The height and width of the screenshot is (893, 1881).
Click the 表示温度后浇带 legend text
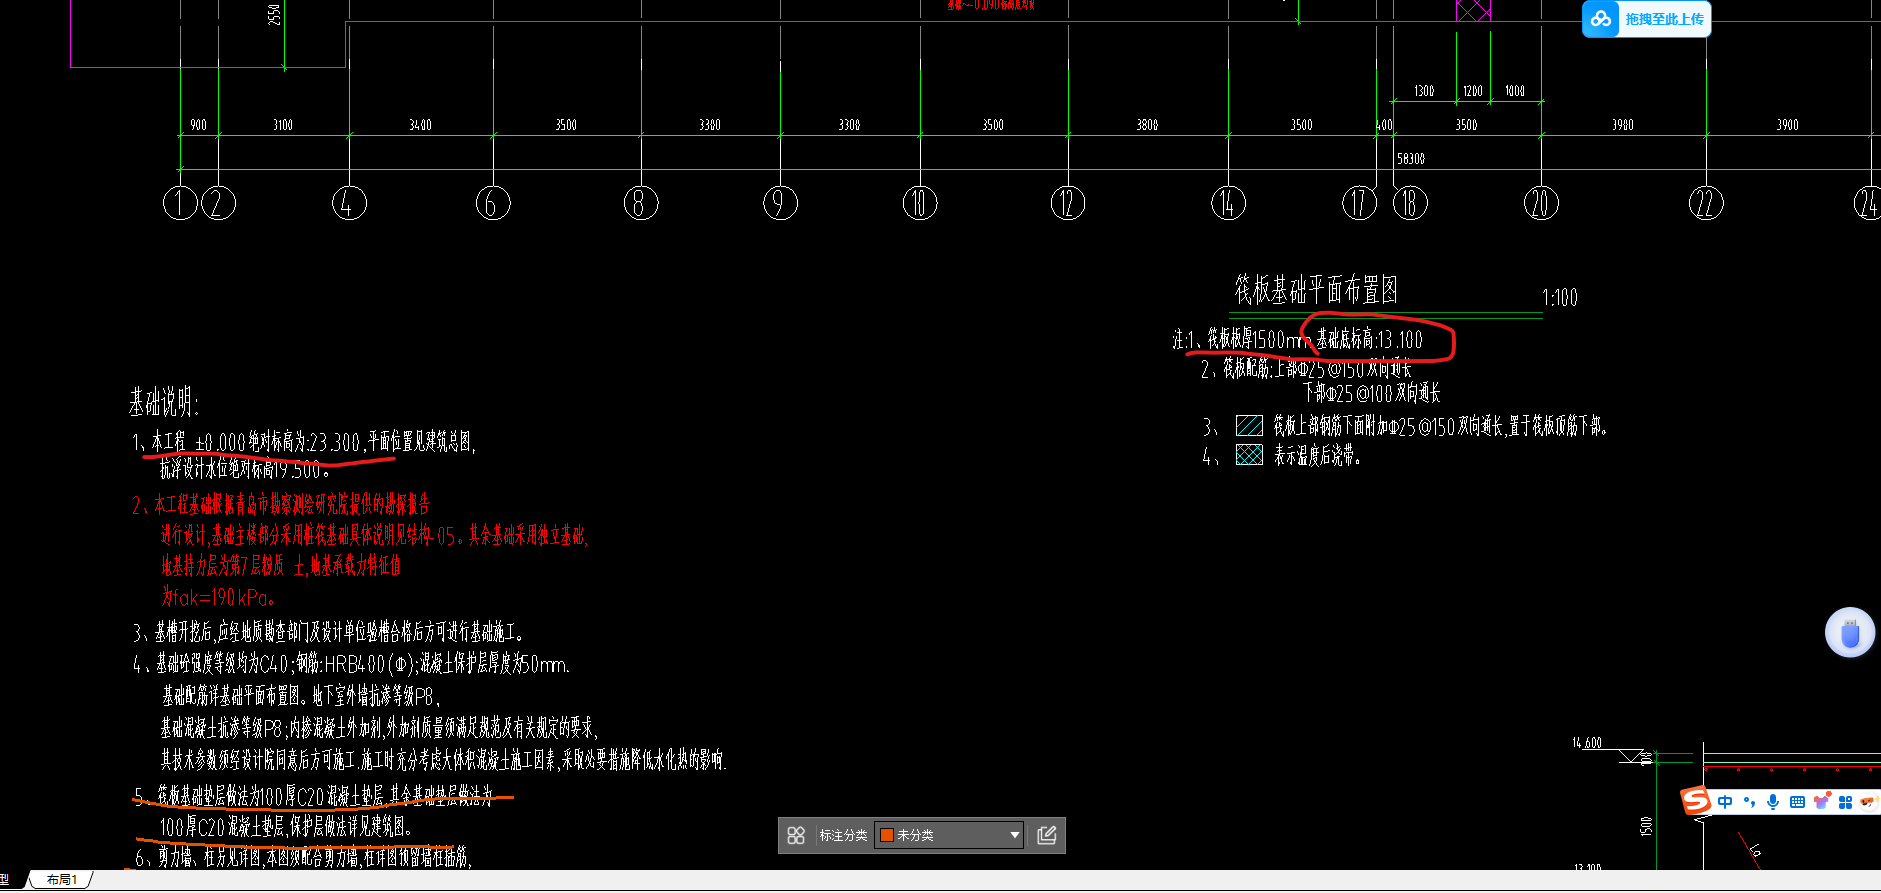pyautogui.click(x=1317, y=456)
